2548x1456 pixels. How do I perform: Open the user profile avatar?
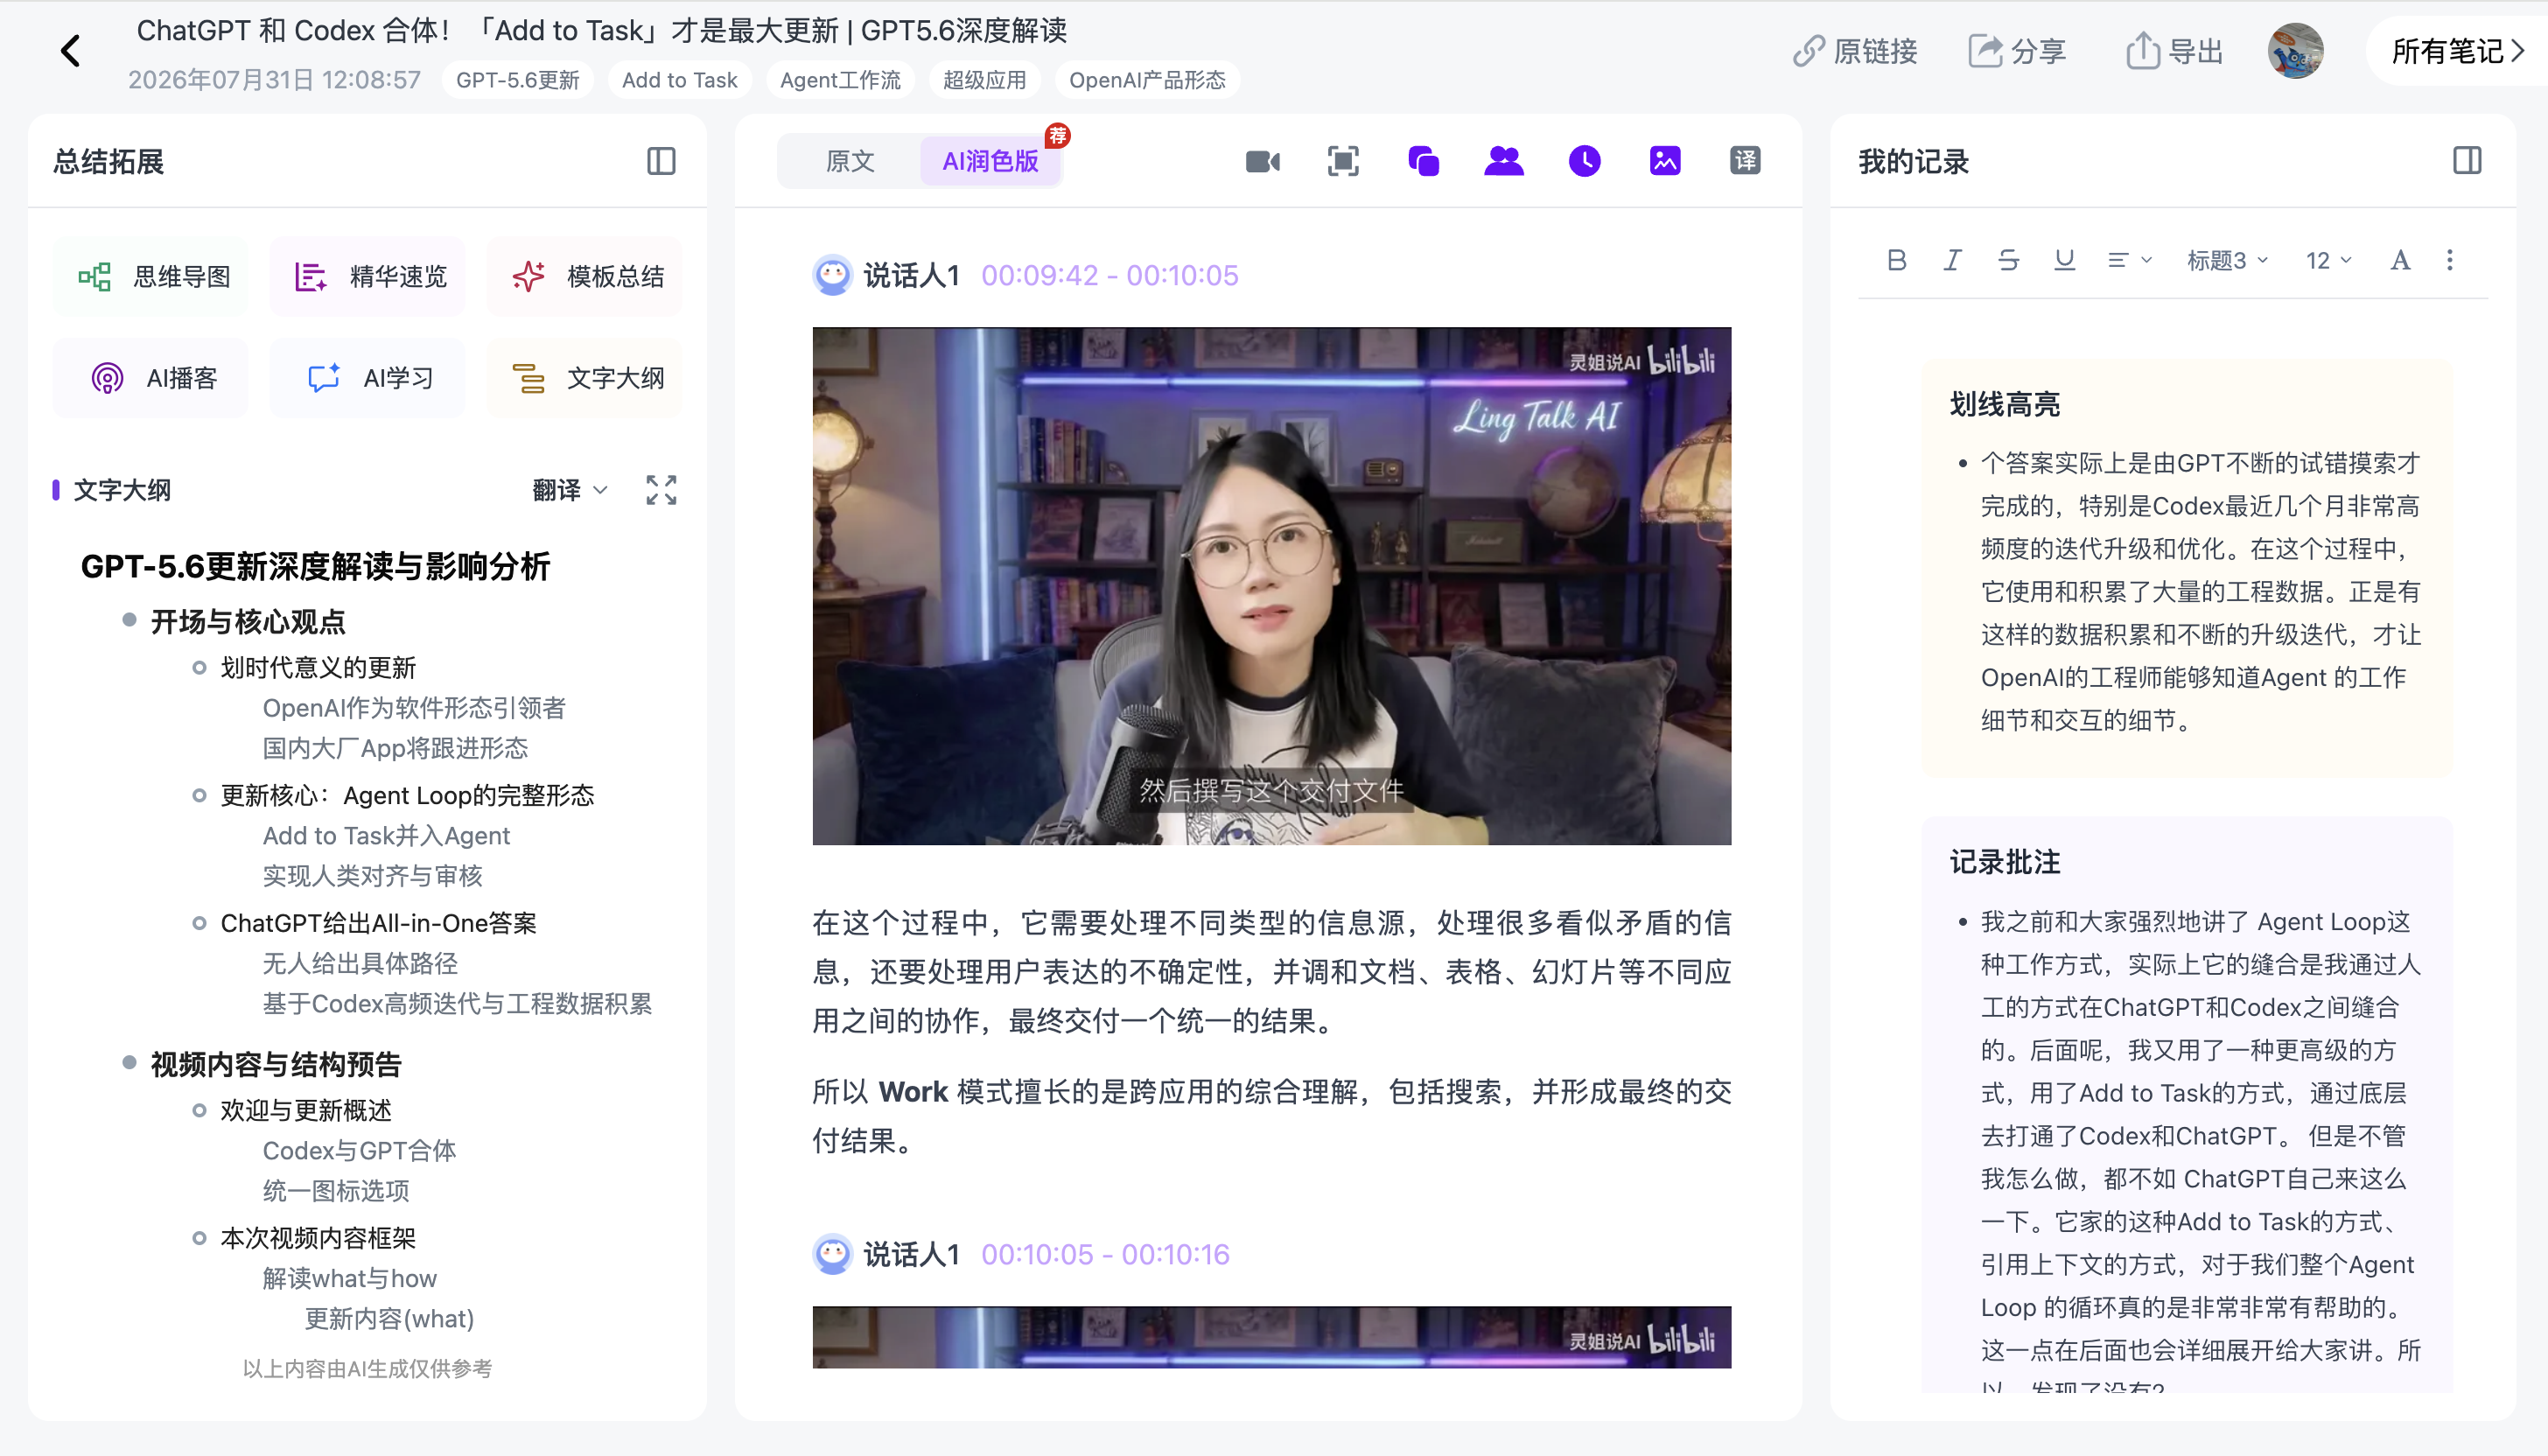pos(2295,51)
